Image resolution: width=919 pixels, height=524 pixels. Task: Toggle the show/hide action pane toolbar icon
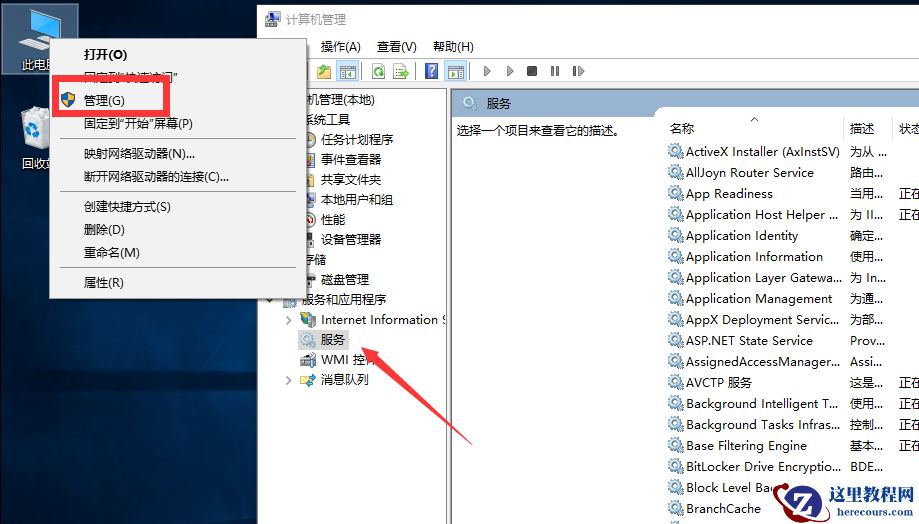pos(455,72)
